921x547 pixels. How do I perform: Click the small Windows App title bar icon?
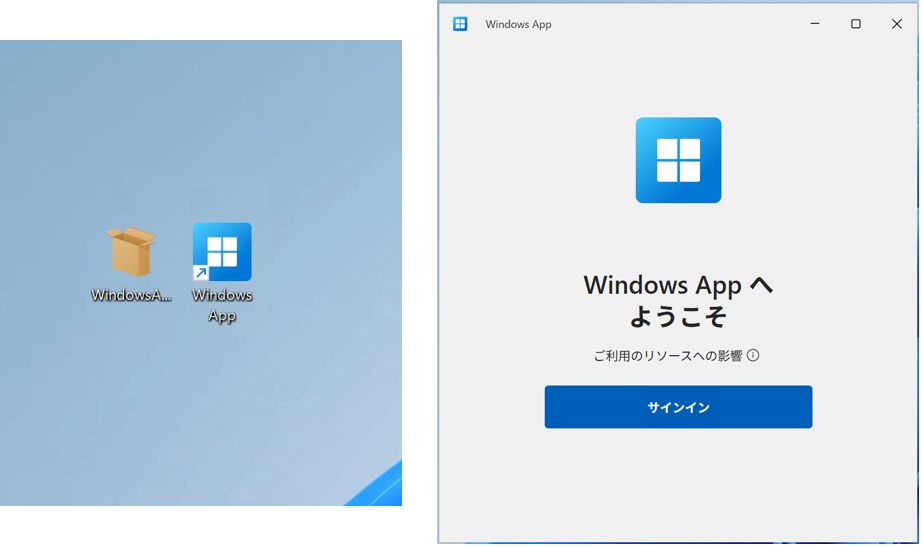tap(460, 24)
